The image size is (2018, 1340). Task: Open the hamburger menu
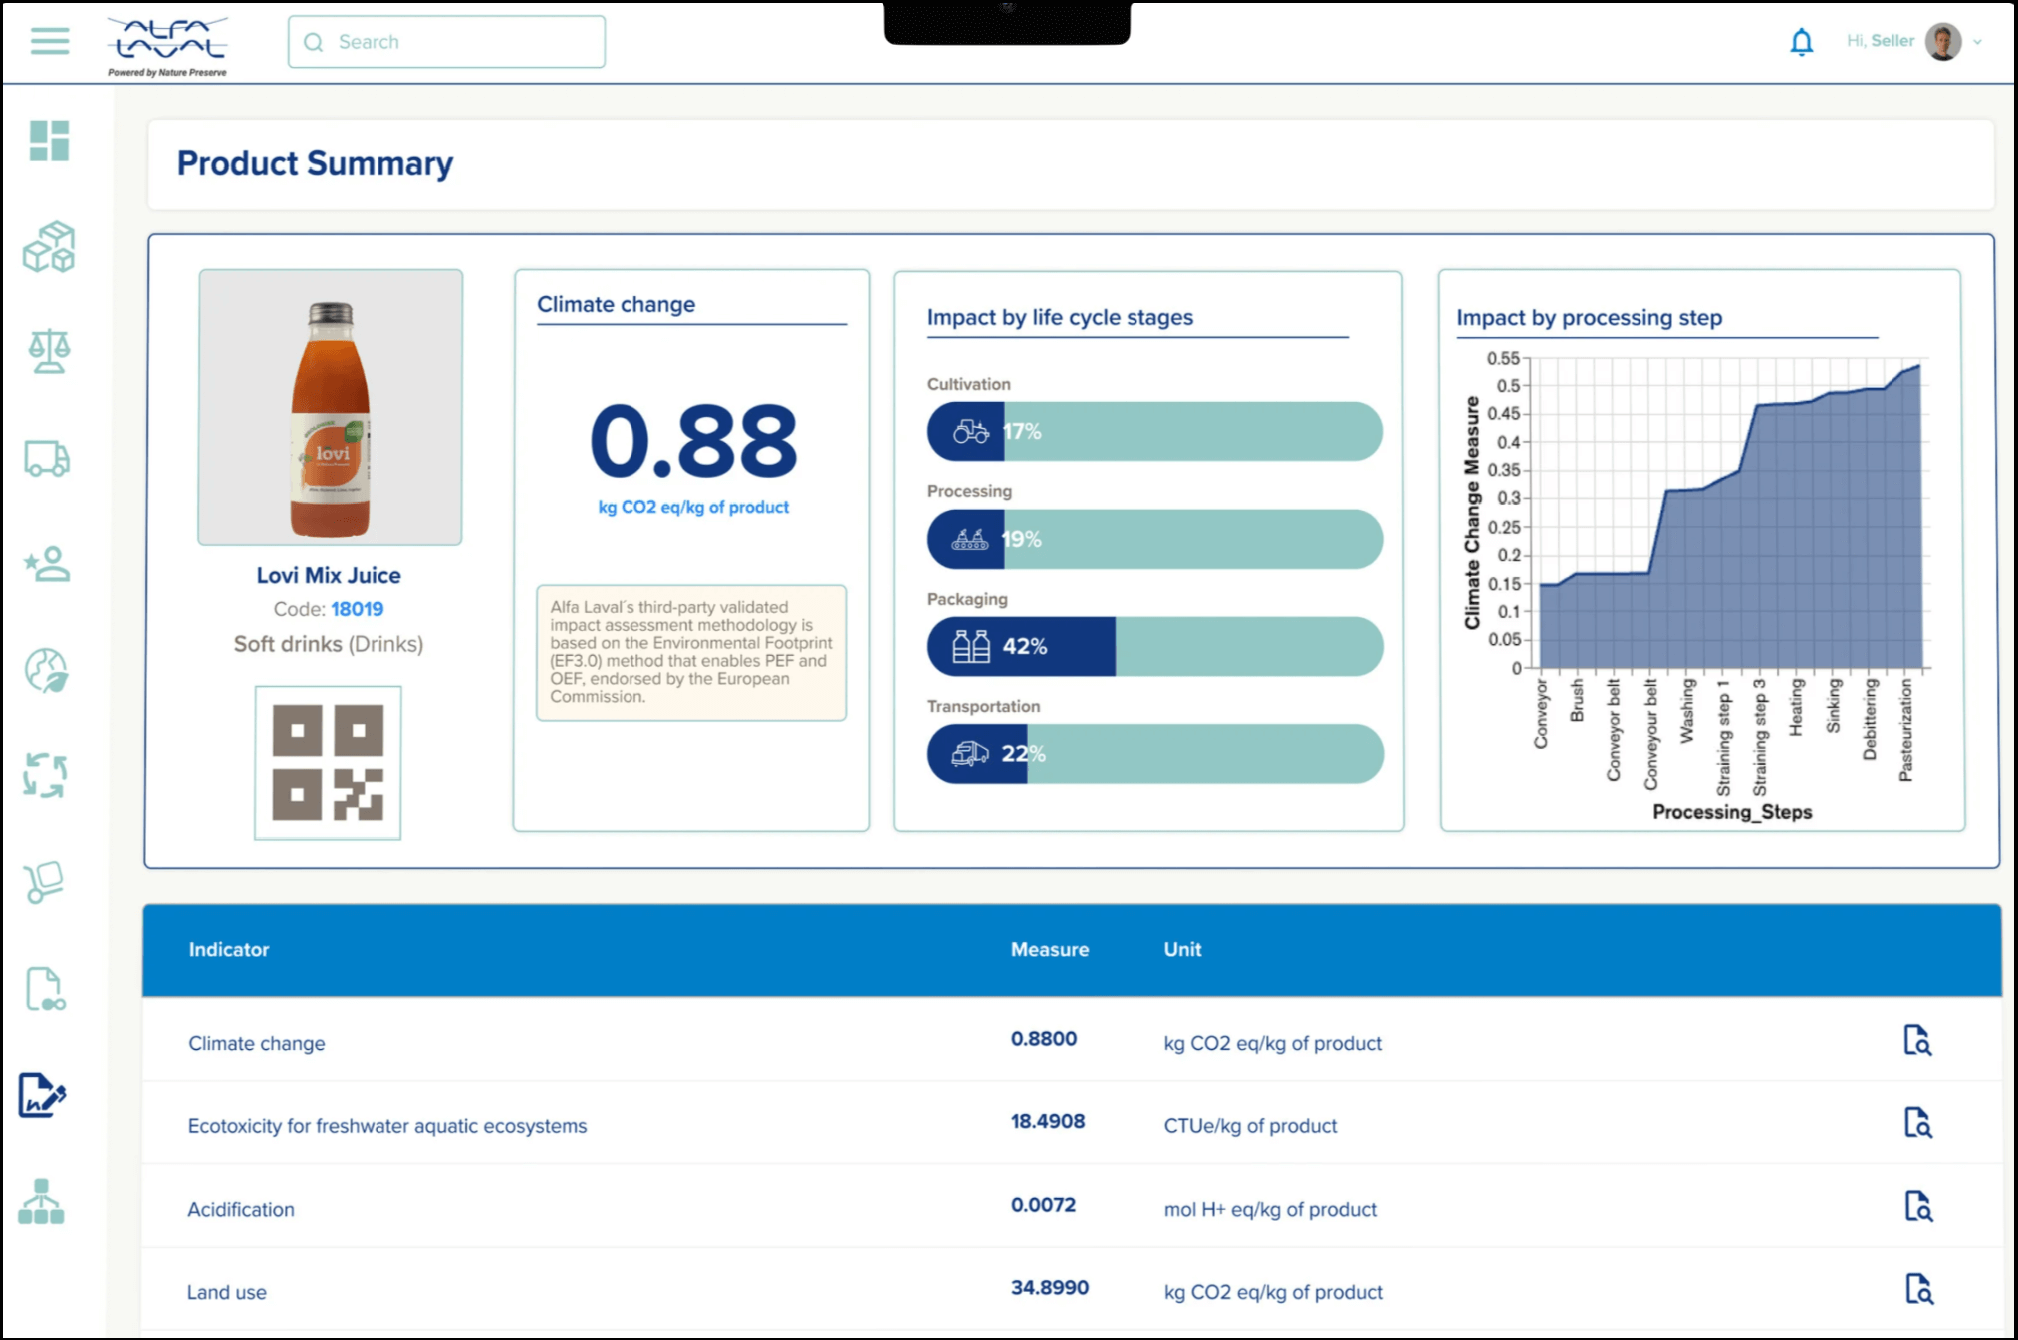(x=49, y=41)
